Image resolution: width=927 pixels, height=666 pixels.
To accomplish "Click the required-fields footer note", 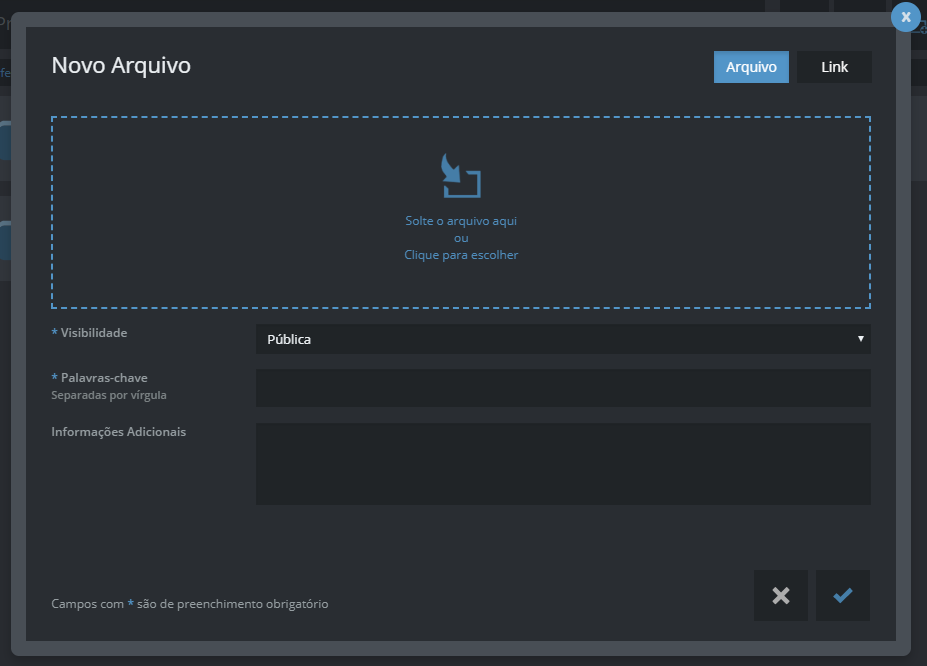I will click(x=189, y=604).
